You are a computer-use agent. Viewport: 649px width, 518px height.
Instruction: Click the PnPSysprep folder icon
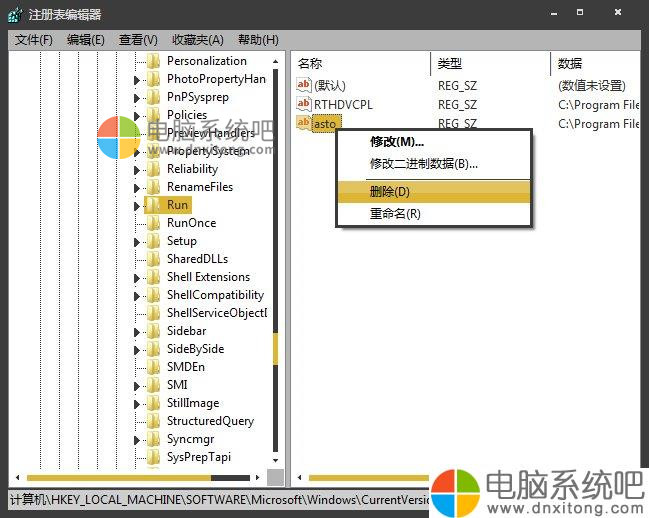154,97
